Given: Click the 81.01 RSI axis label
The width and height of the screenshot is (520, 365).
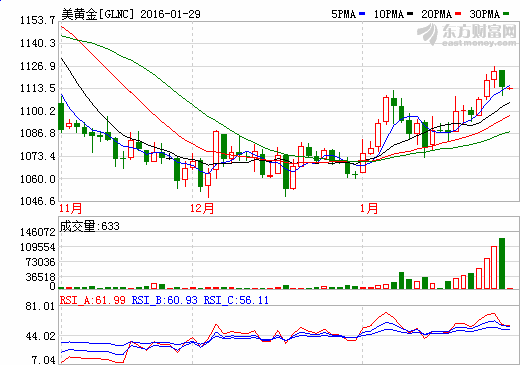Looking at the screenshot, I should [x=40, y=306].
